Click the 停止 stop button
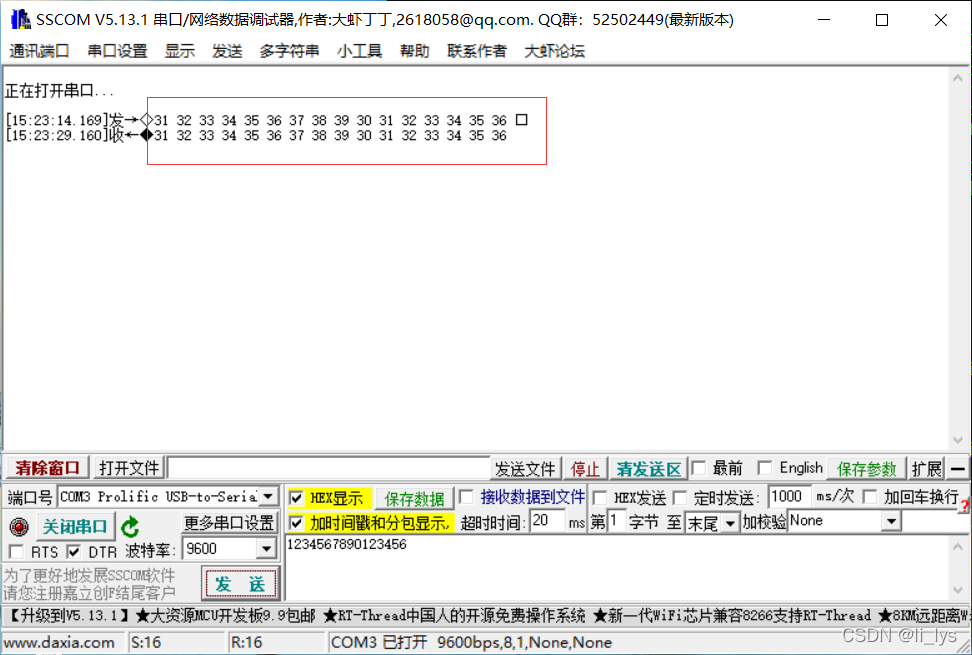972x655 pixels. pyautogui.click(x=585, y=468)
